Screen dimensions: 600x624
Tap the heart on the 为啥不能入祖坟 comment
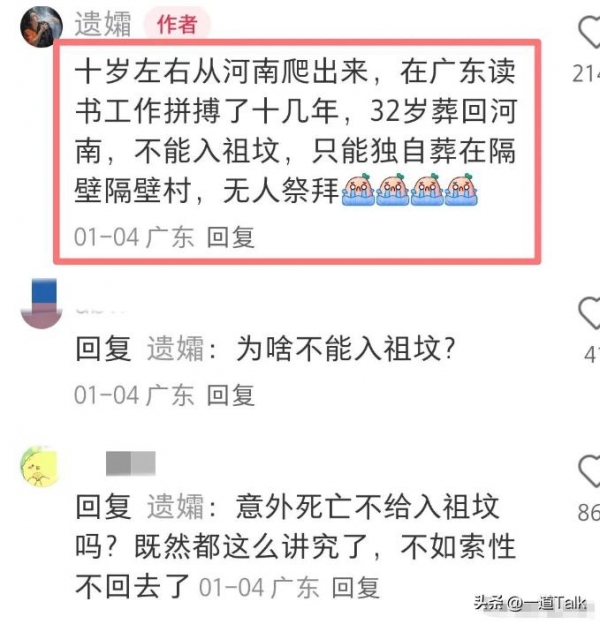point(590,313)
